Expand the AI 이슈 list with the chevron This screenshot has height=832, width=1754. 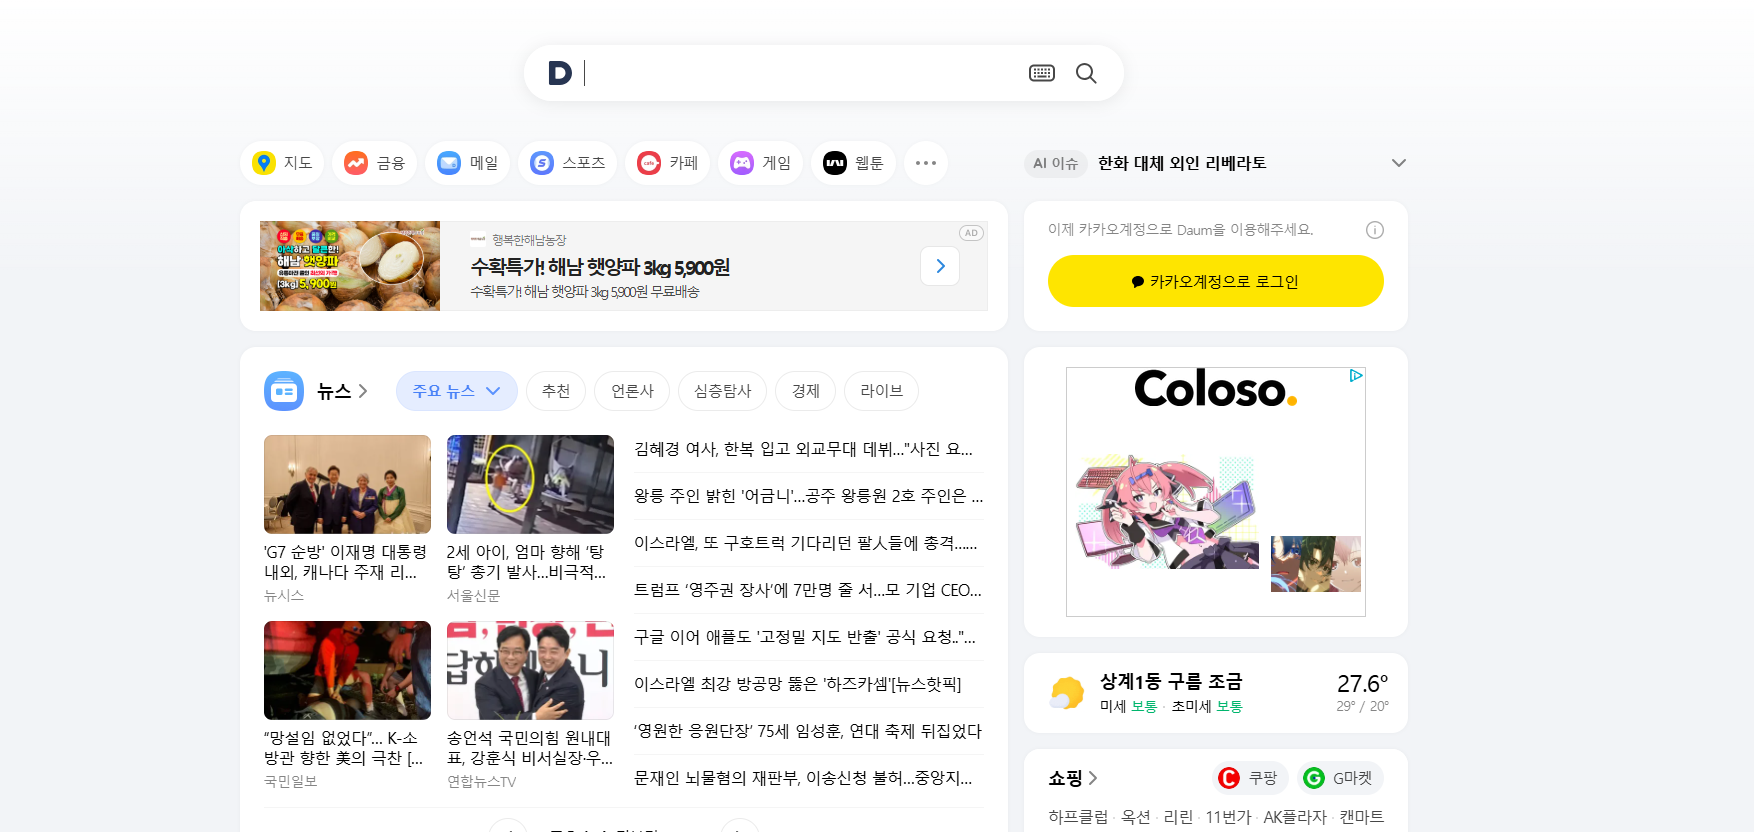pyautogui.click(x=1399, y=163)
